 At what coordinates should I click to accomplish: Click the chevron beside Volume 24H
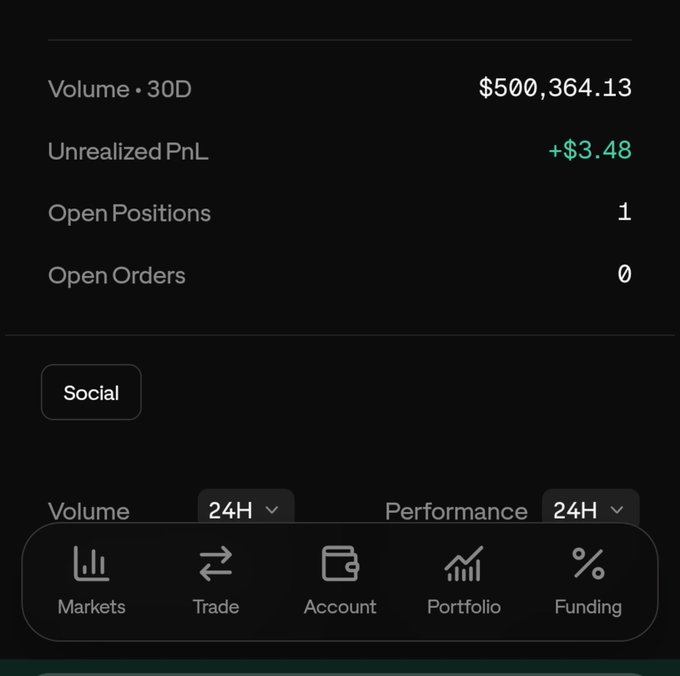[x=272, y=510]
